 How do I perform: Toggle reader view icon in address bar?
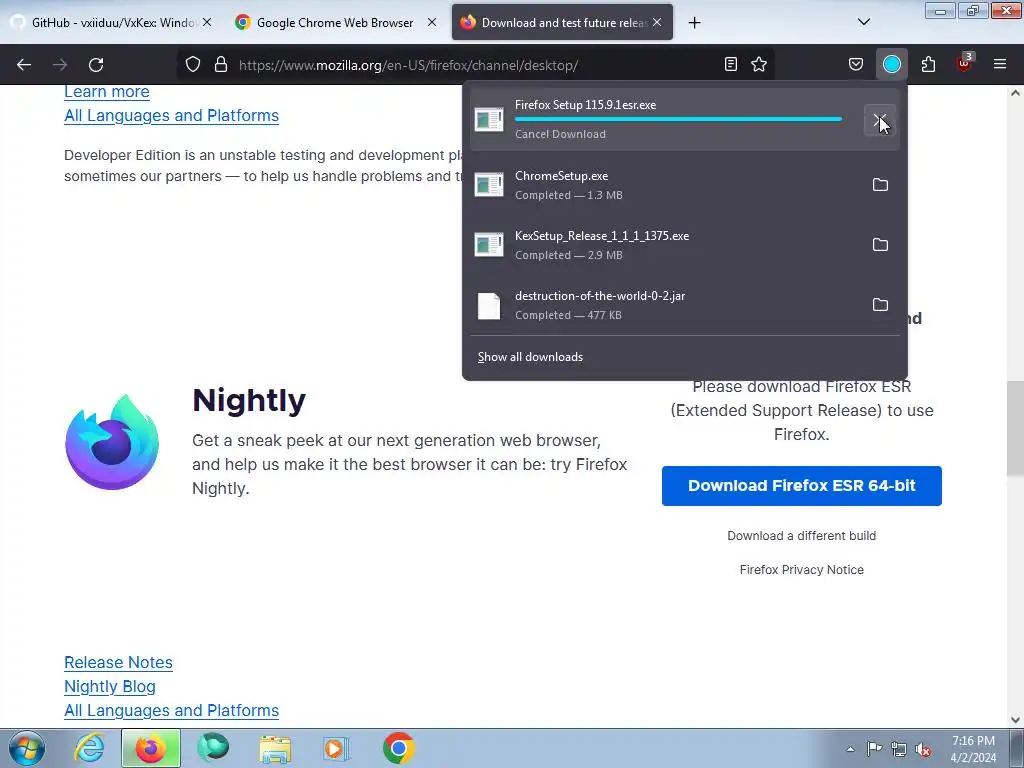(x=731, y=64)
